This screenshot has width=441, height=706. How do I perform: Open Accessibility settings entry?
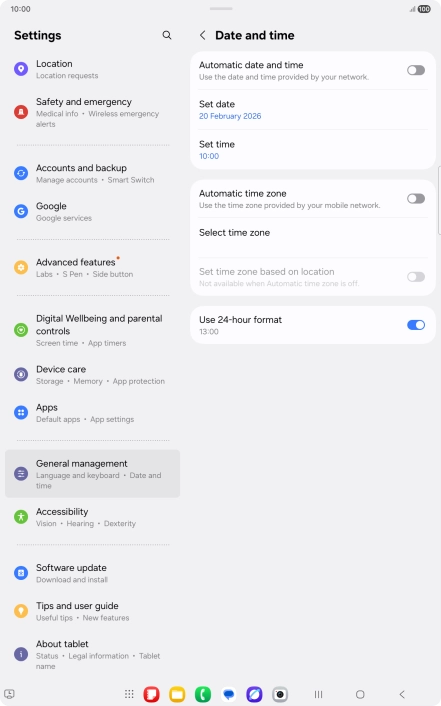tap(92, 517)
